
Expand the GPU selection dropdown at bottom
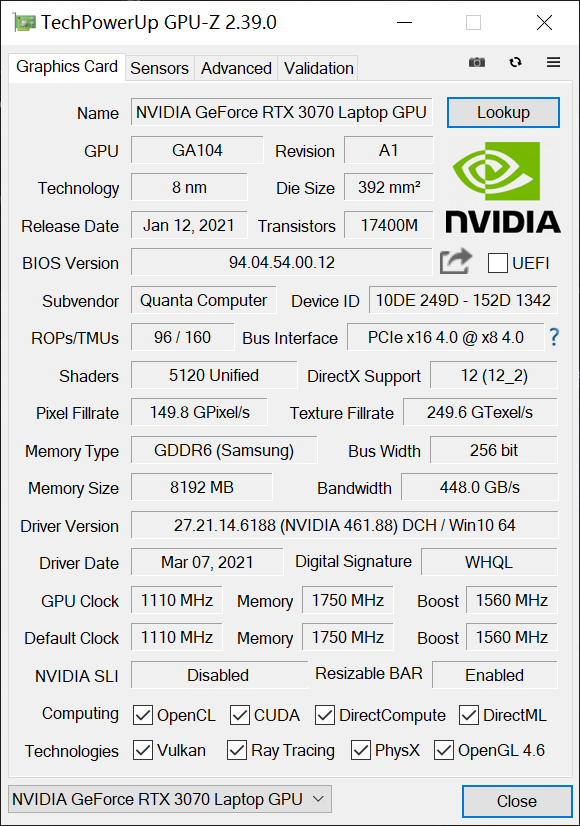(170, 799)
